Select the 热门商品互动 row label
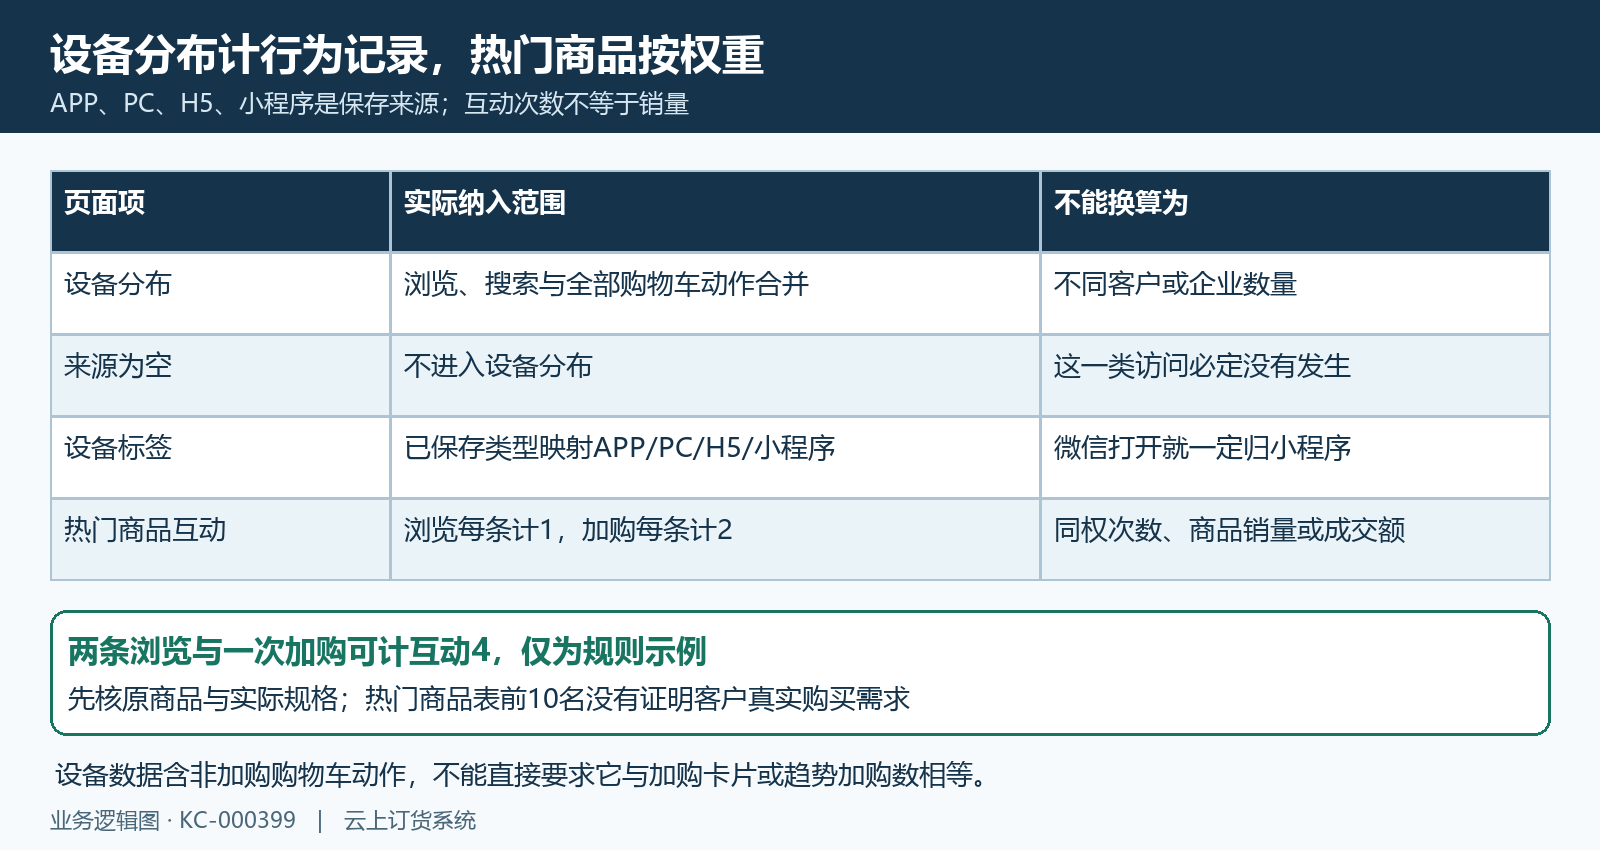The width and height of the screenshot is (1600, 850). (x=220, y=539)
